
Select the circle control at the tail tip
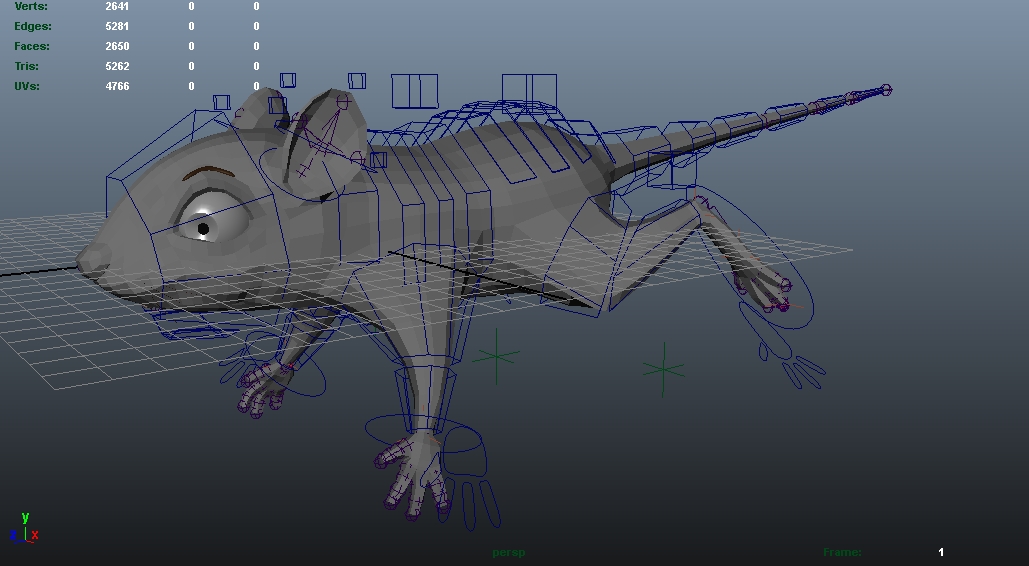(886, 90)
